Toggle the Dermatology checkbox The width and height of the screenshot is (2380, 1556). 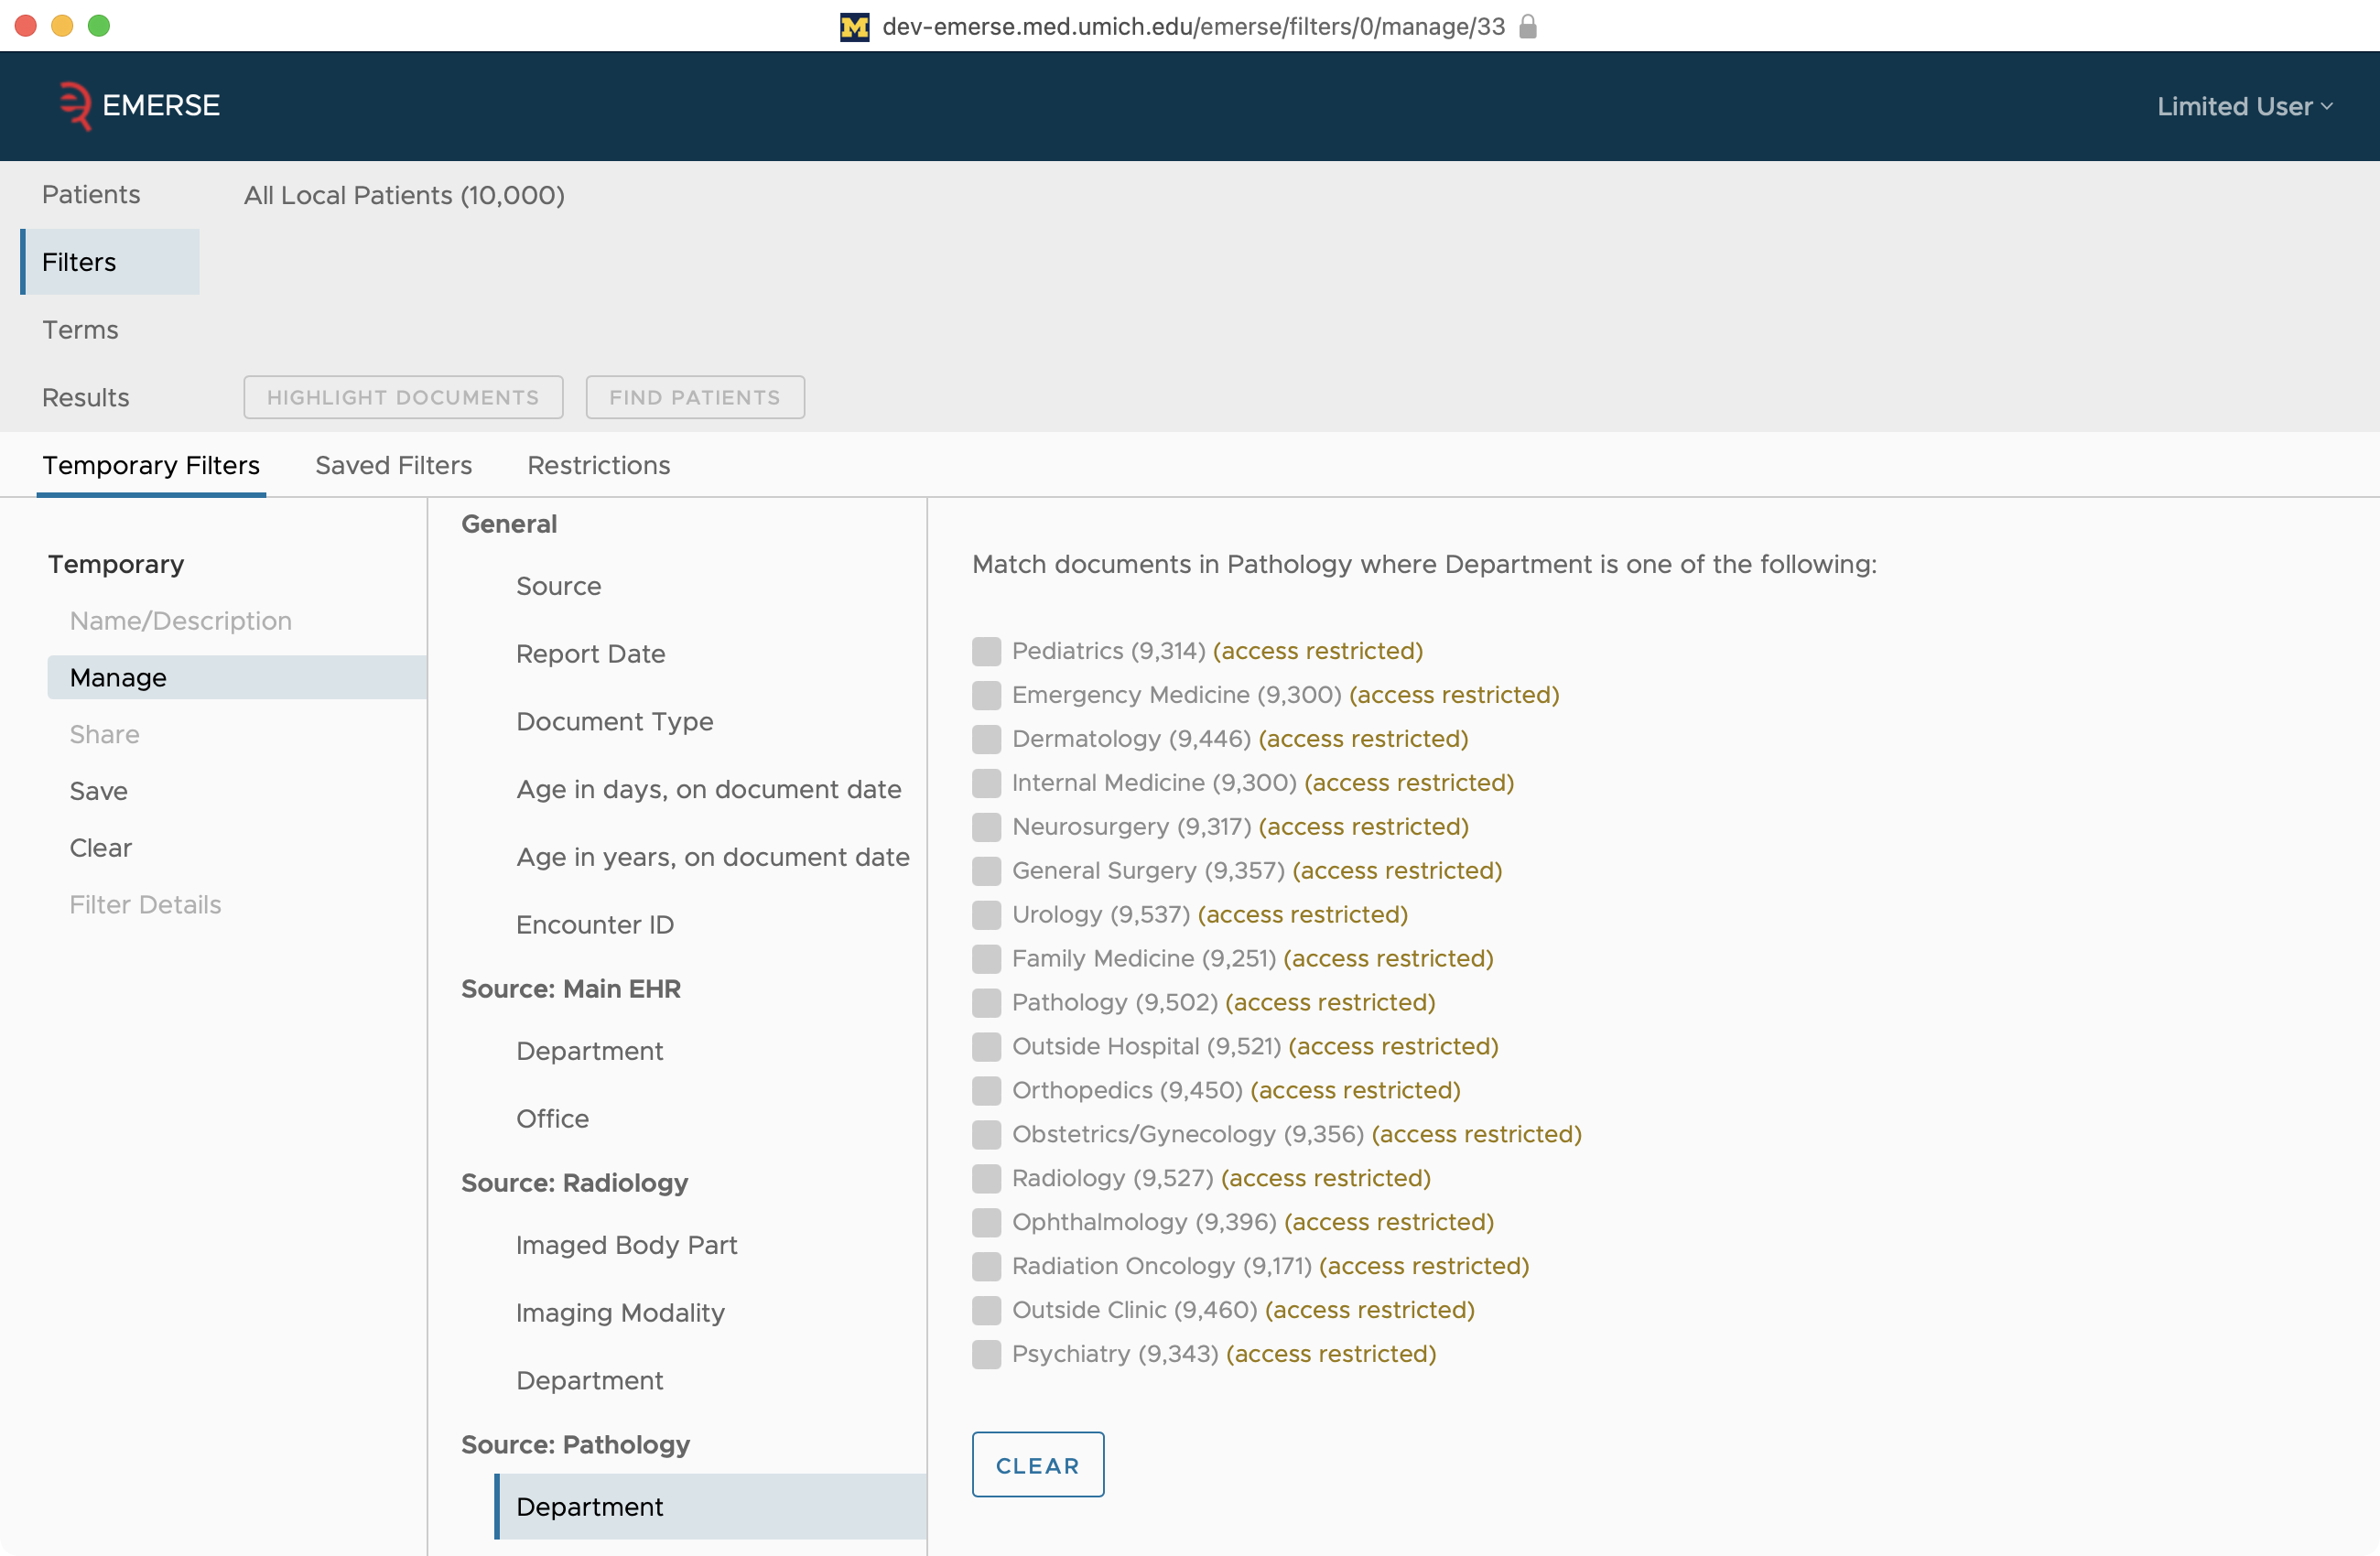click(986, 739)
